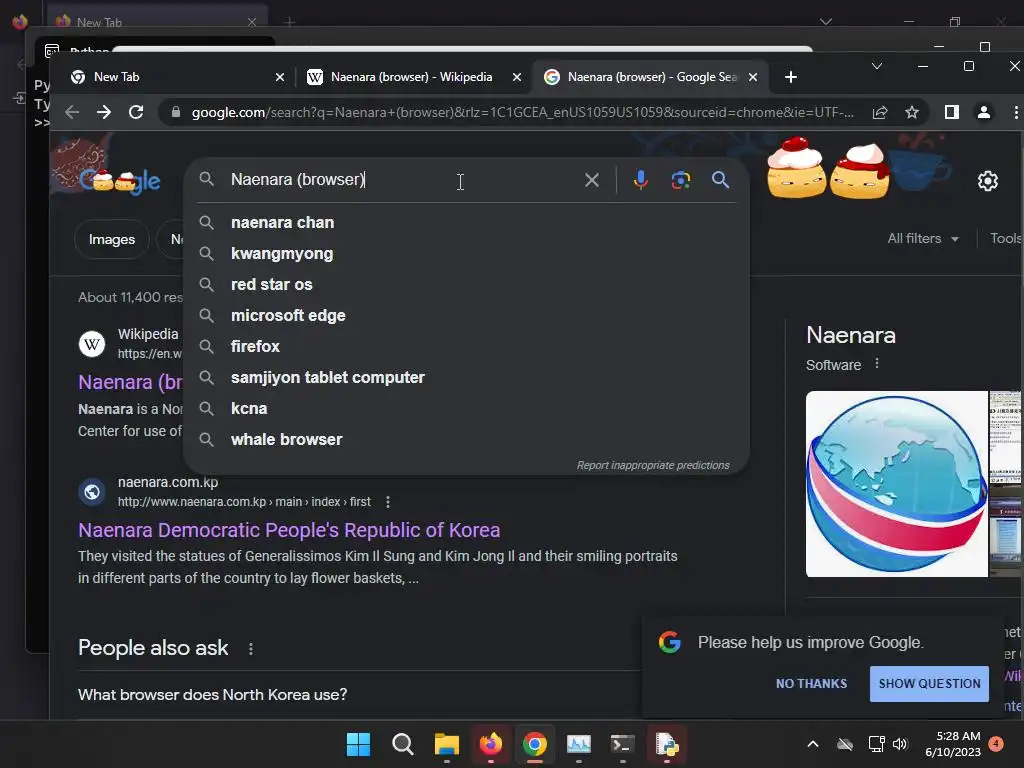The height and width of the screenshot is (768, 1024).
Task: Open Google quick settings gear icon
Action: point(987,181)
